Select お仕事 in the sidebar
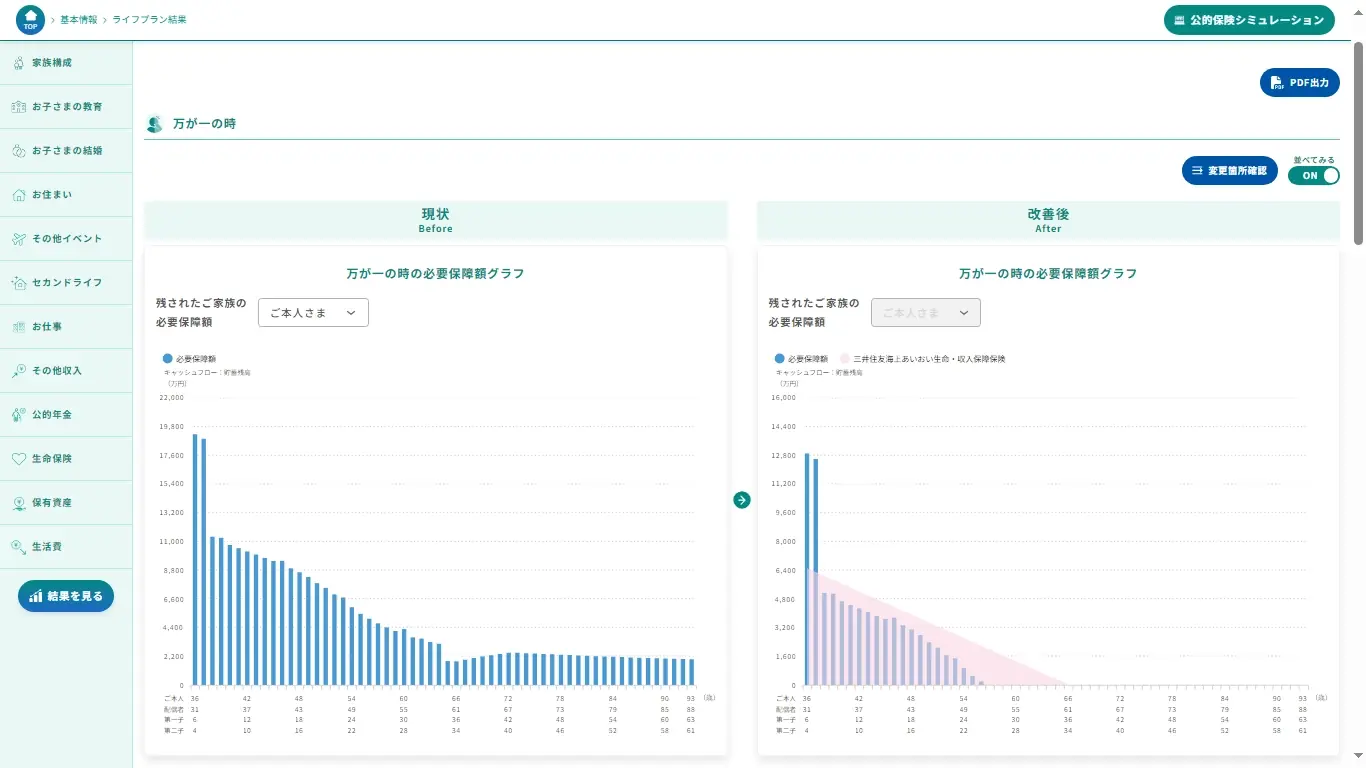 [x=46, y=327]
